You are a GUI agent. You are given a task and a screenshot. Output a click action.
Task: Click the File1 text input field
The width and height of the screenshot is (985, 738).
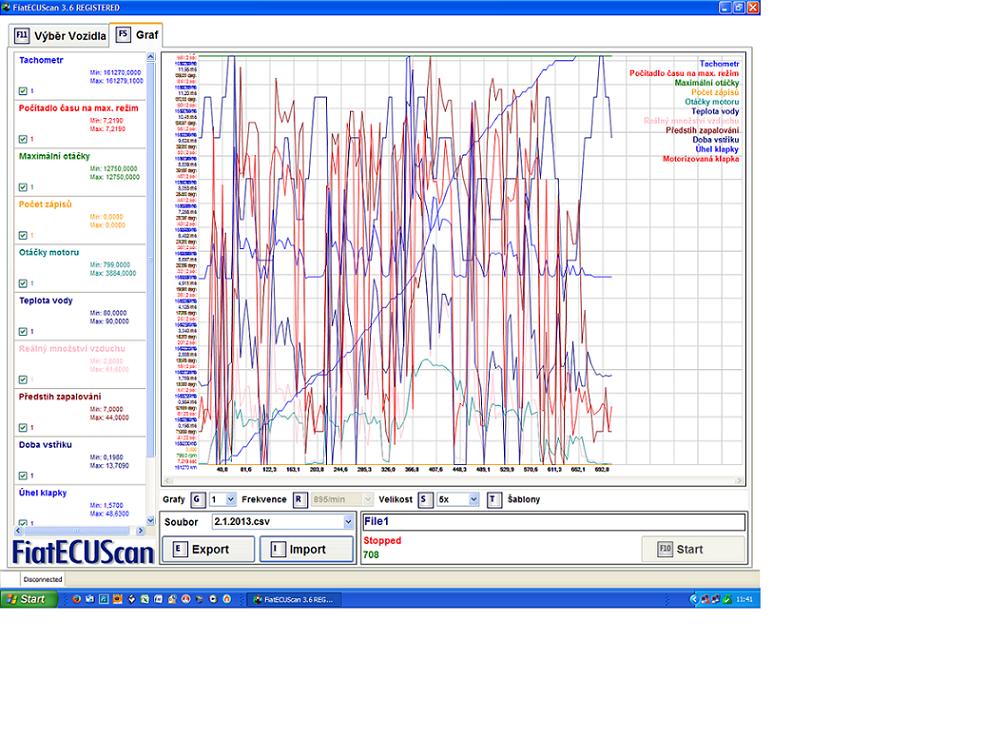553,522
